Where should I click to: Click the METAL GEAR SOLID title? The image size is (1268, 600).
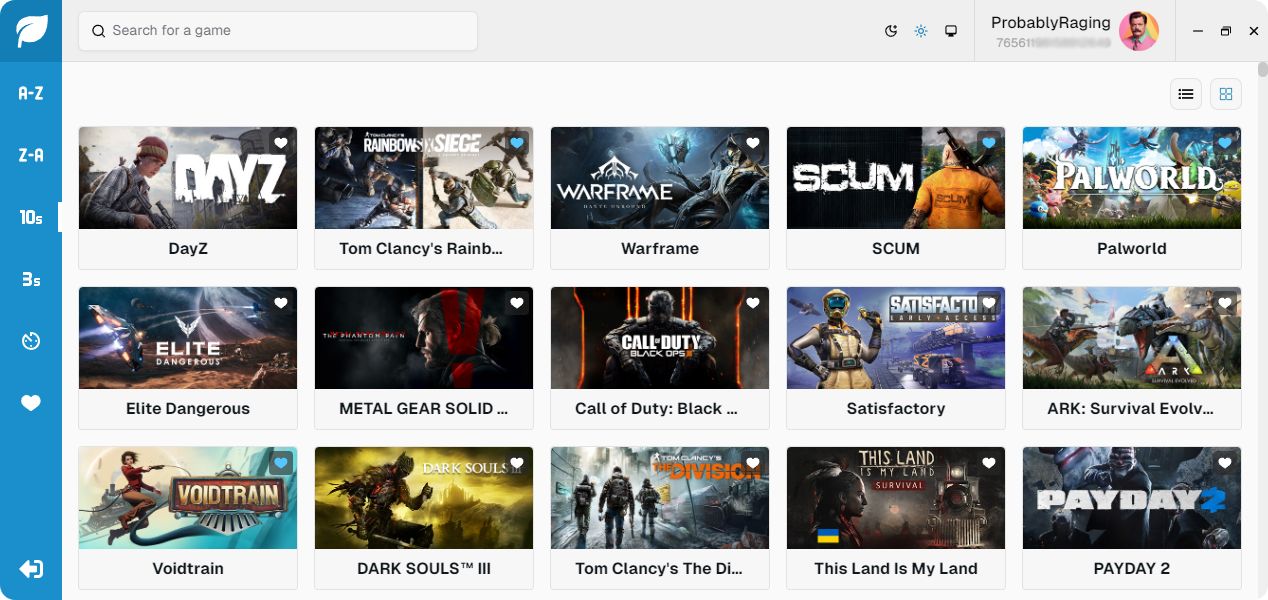point(424,409)
